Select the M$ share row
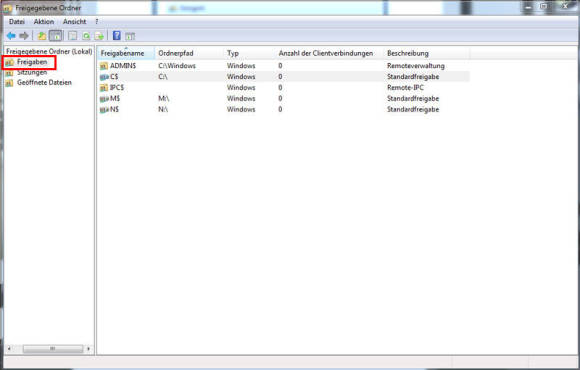 point(283,98)
